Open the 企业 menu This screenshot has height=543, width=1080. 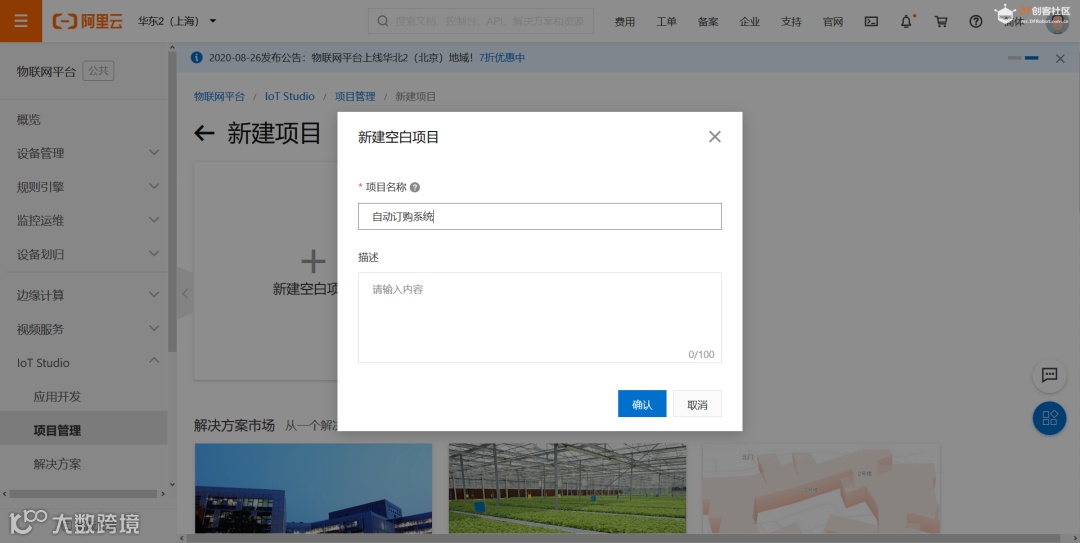pos(749,21)
